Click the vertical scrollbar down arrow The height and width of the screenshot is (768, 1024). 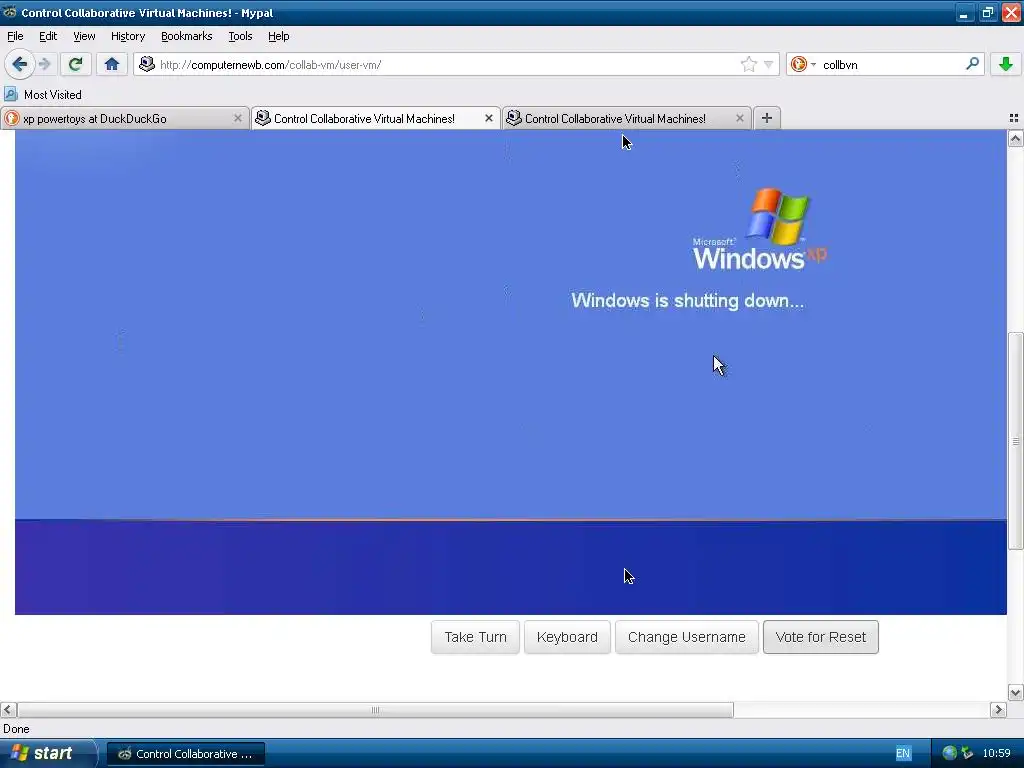pos(1016,693)
